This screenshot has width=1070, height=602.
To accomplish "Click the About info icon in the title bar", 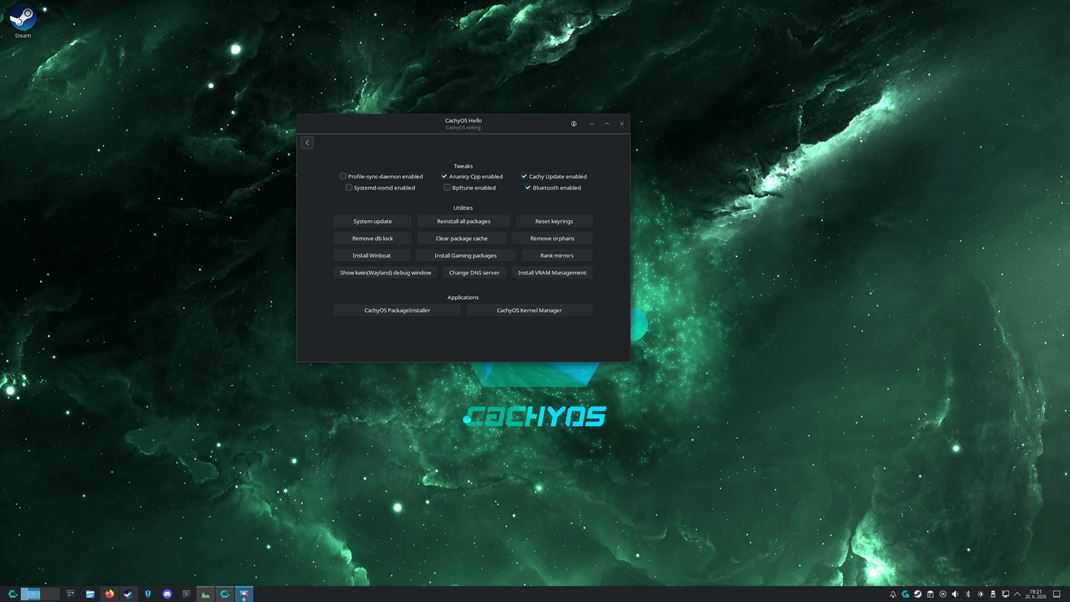I will point(573,124).
